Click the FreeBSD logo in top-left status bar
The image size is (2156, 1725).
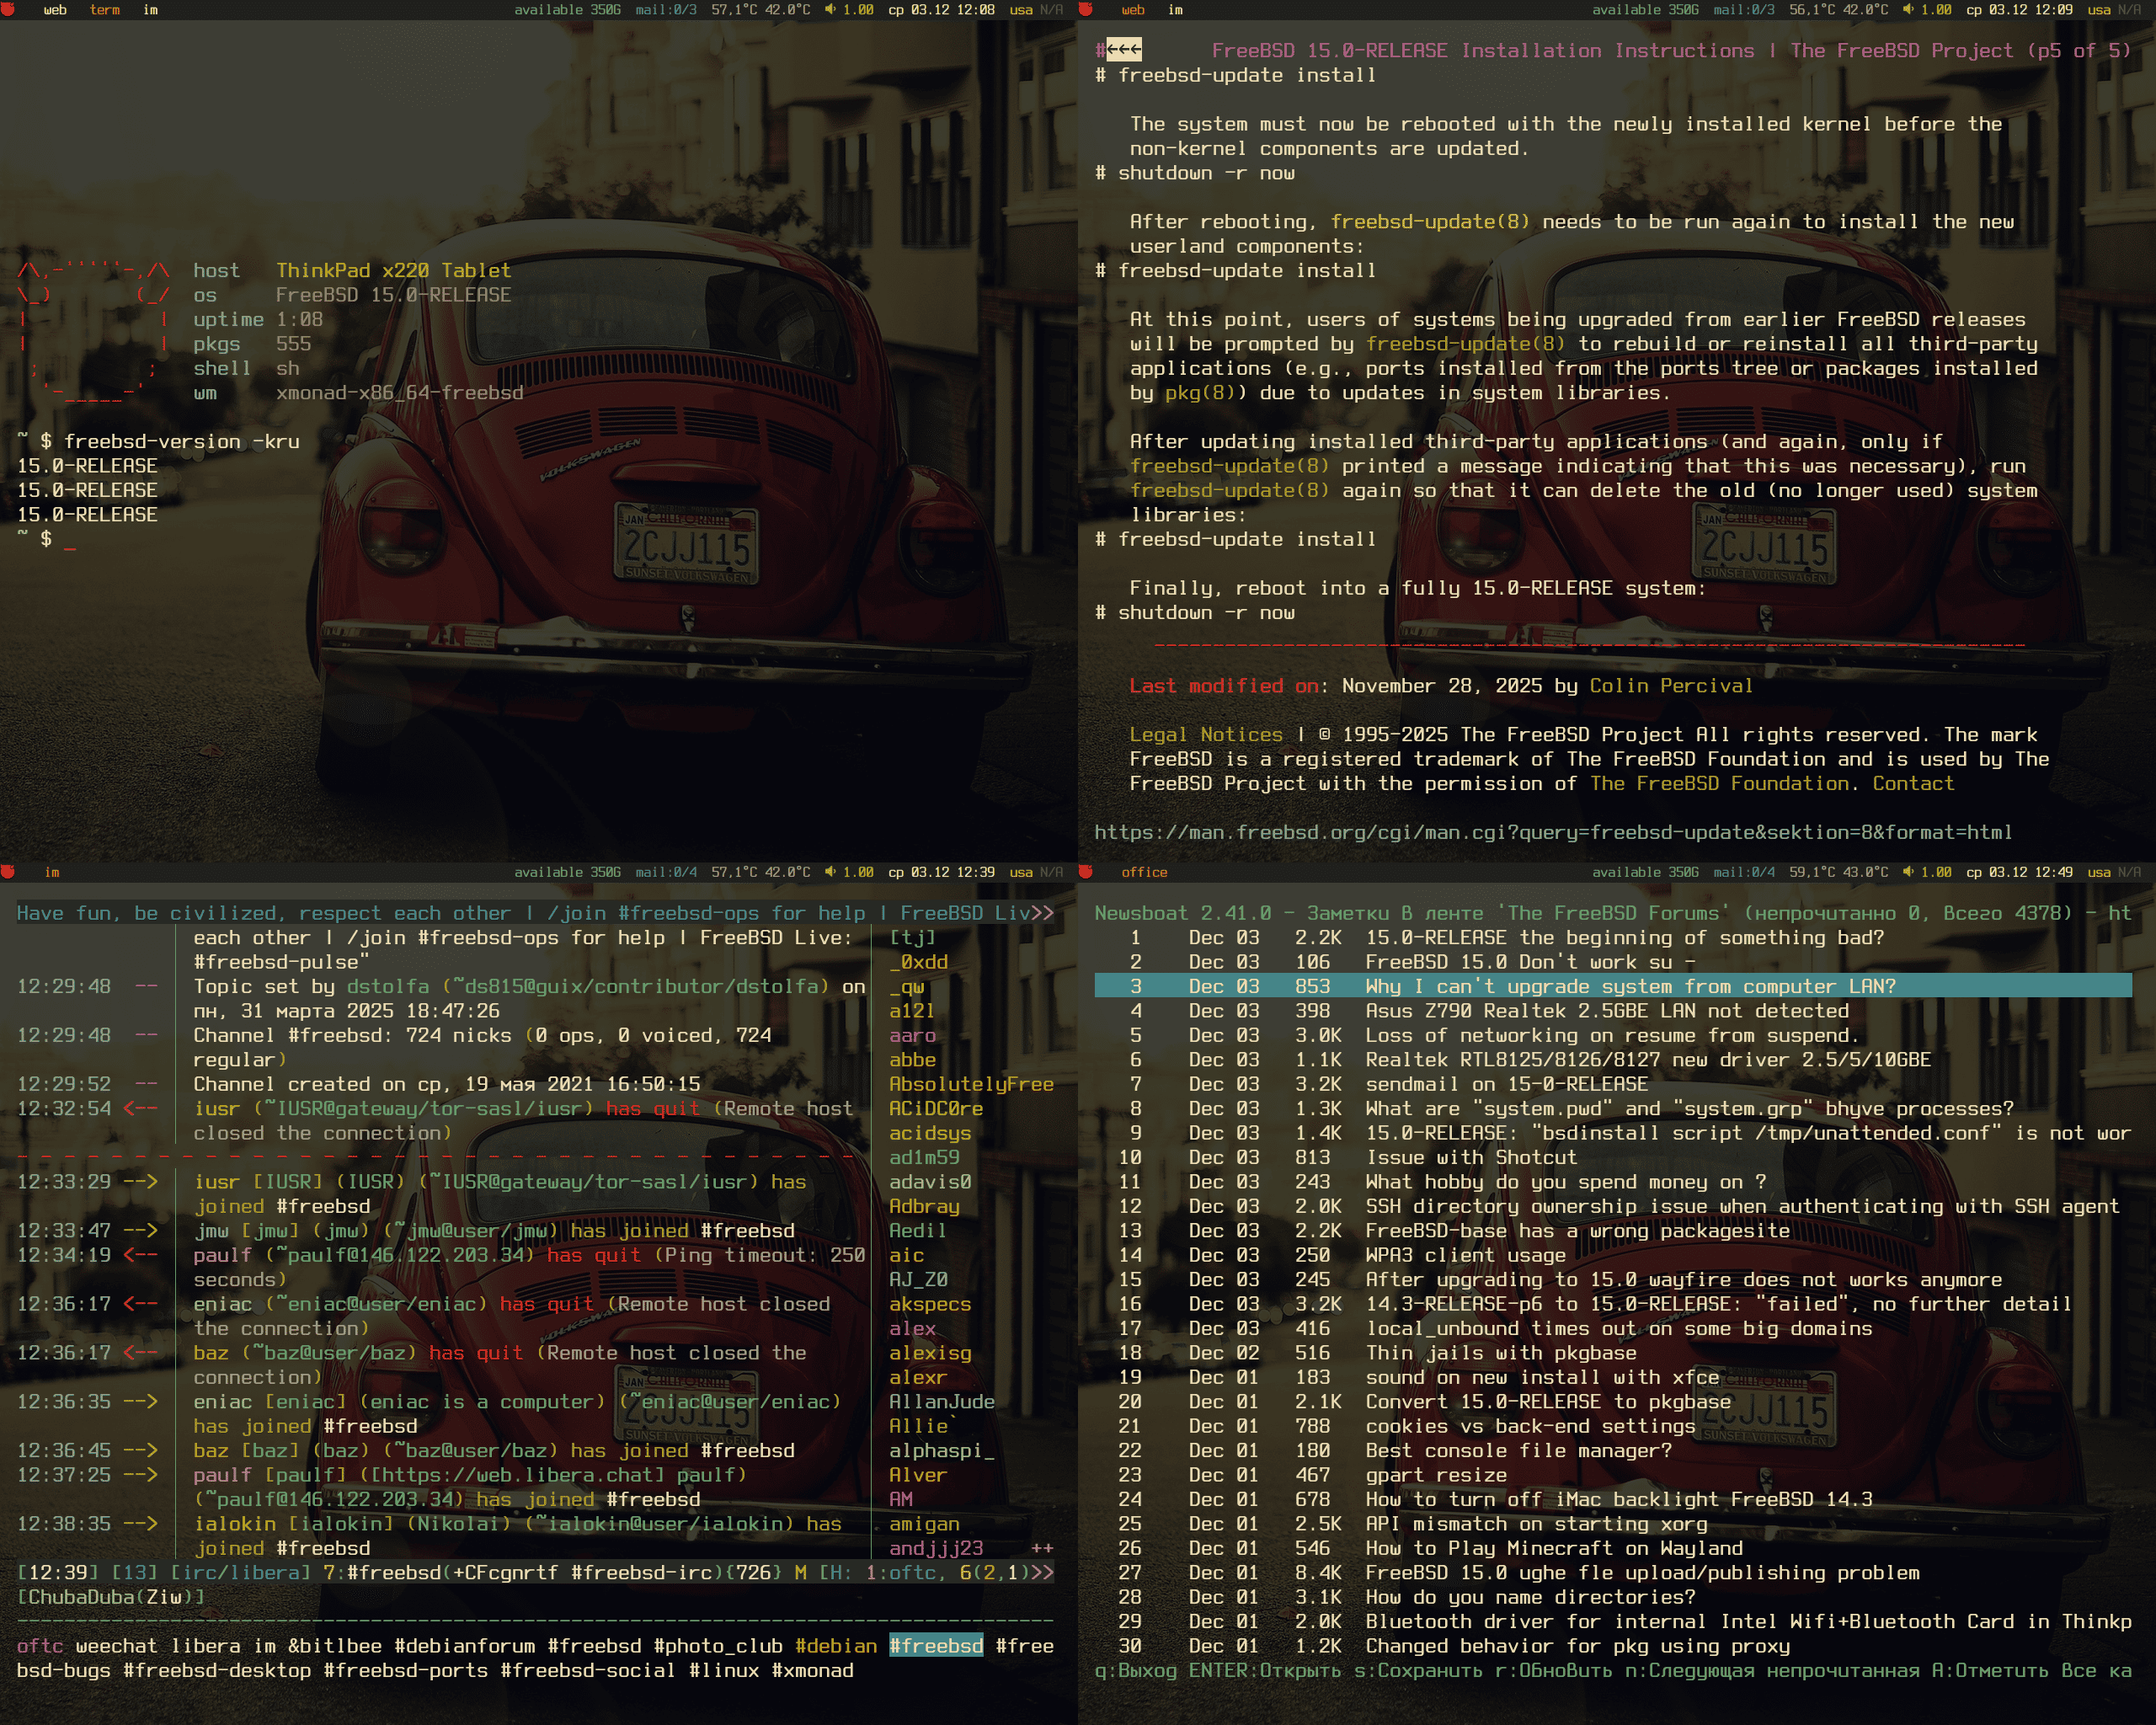pyautogui.click(x=8, y=9)
